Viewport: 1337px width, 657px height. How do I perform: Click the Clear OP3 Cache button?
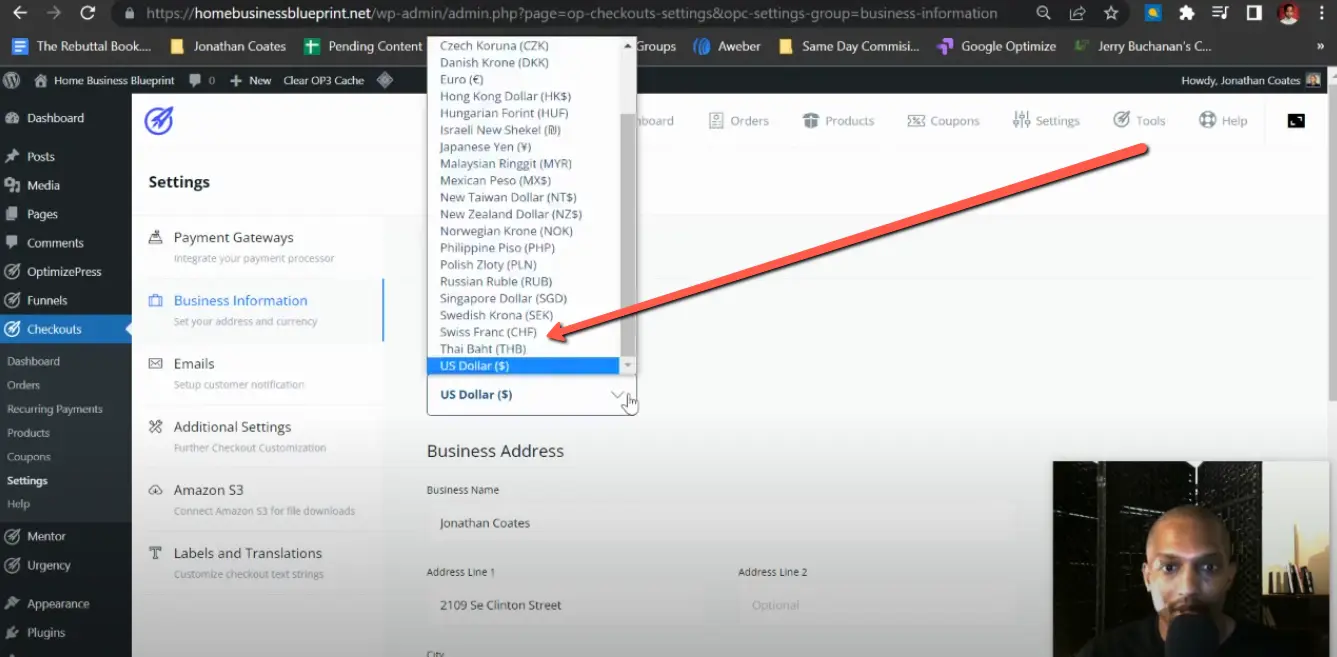[x=323, y=79]
